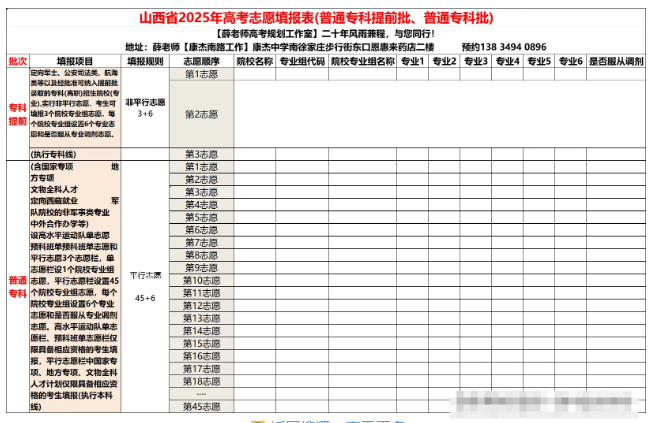Click the 专业6 column header
This screenshot has width=657, height=423.
pyautogui.click(x=568, y=62)
